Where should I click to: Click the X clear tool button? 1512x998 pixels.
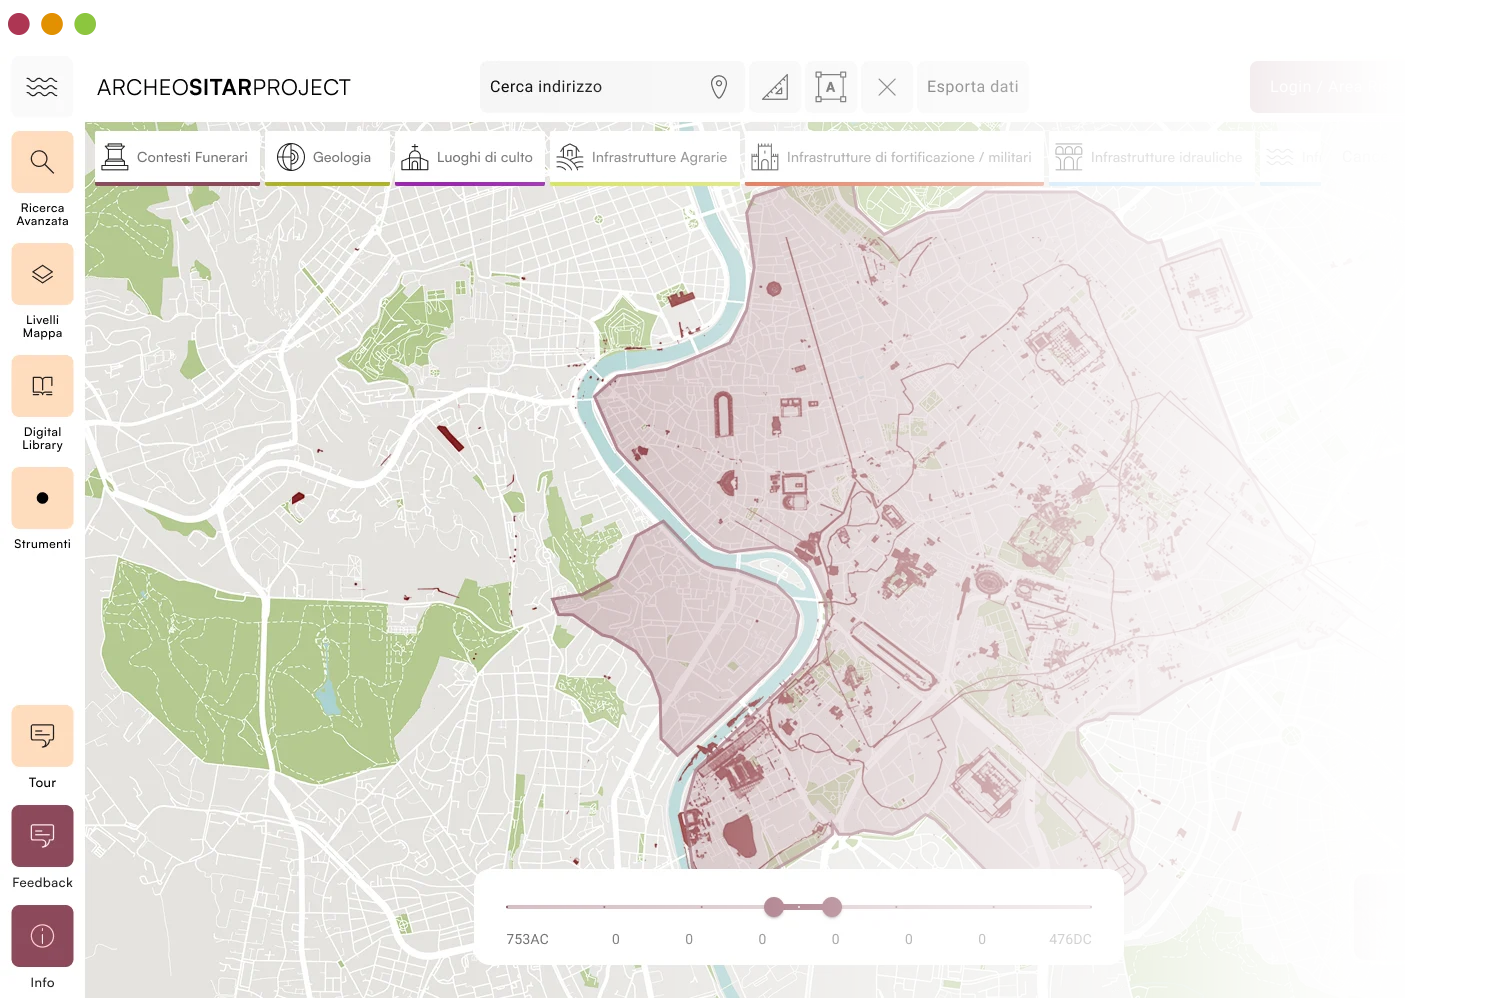[x=887, y=87]
